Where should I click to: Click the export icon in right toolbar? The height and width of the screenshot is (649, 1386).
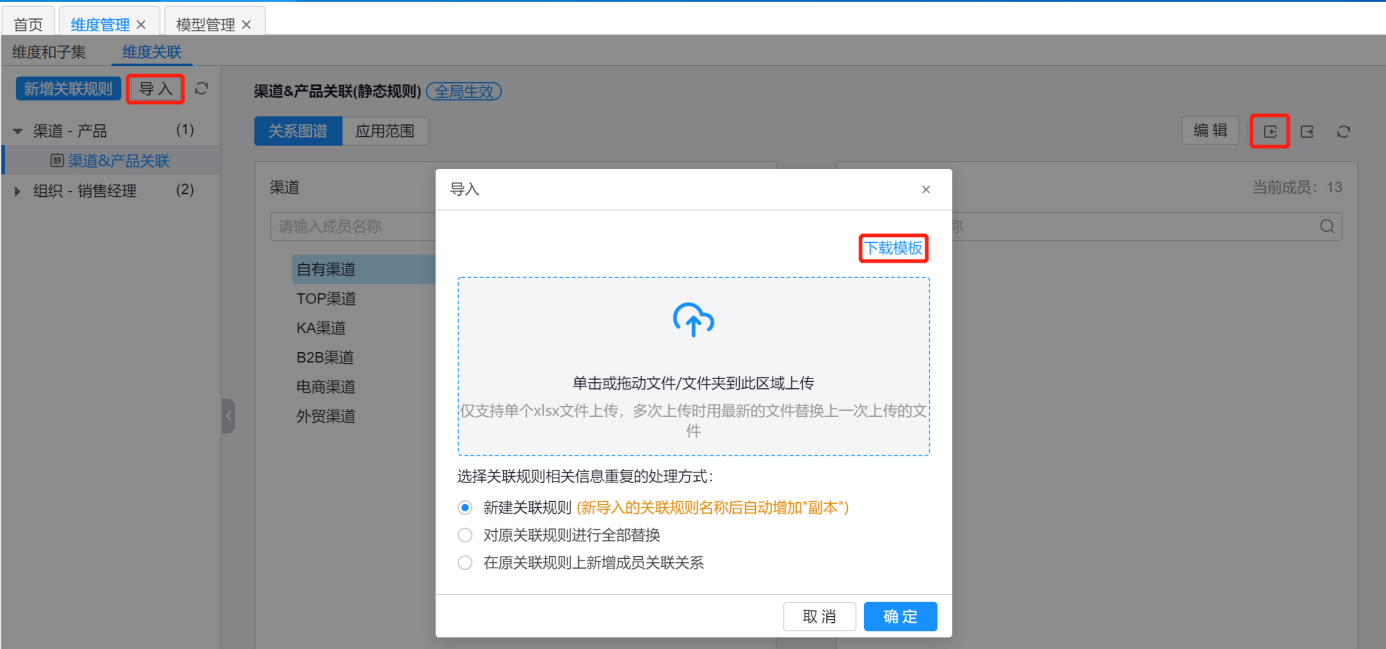click(x=1307, y=131)
